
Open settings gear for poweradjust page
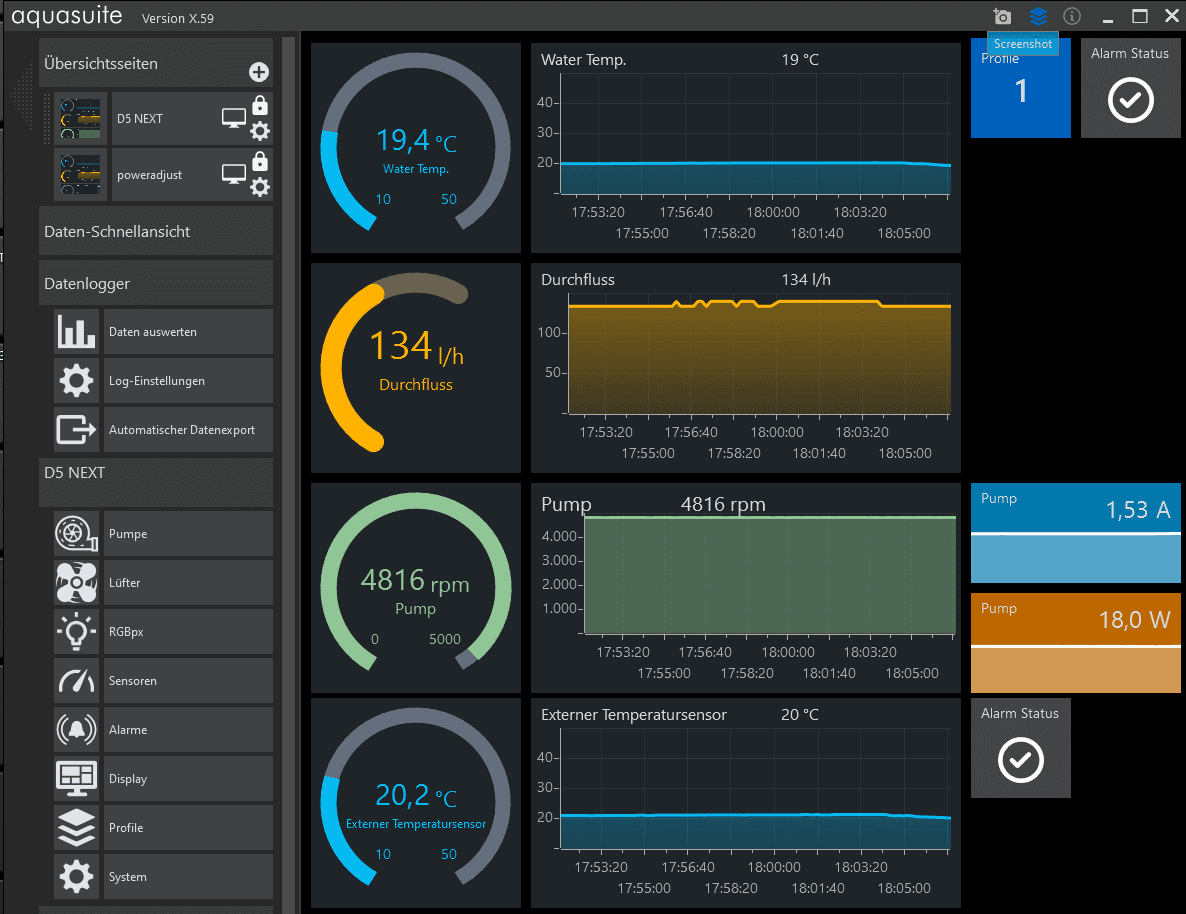[259, 187]
